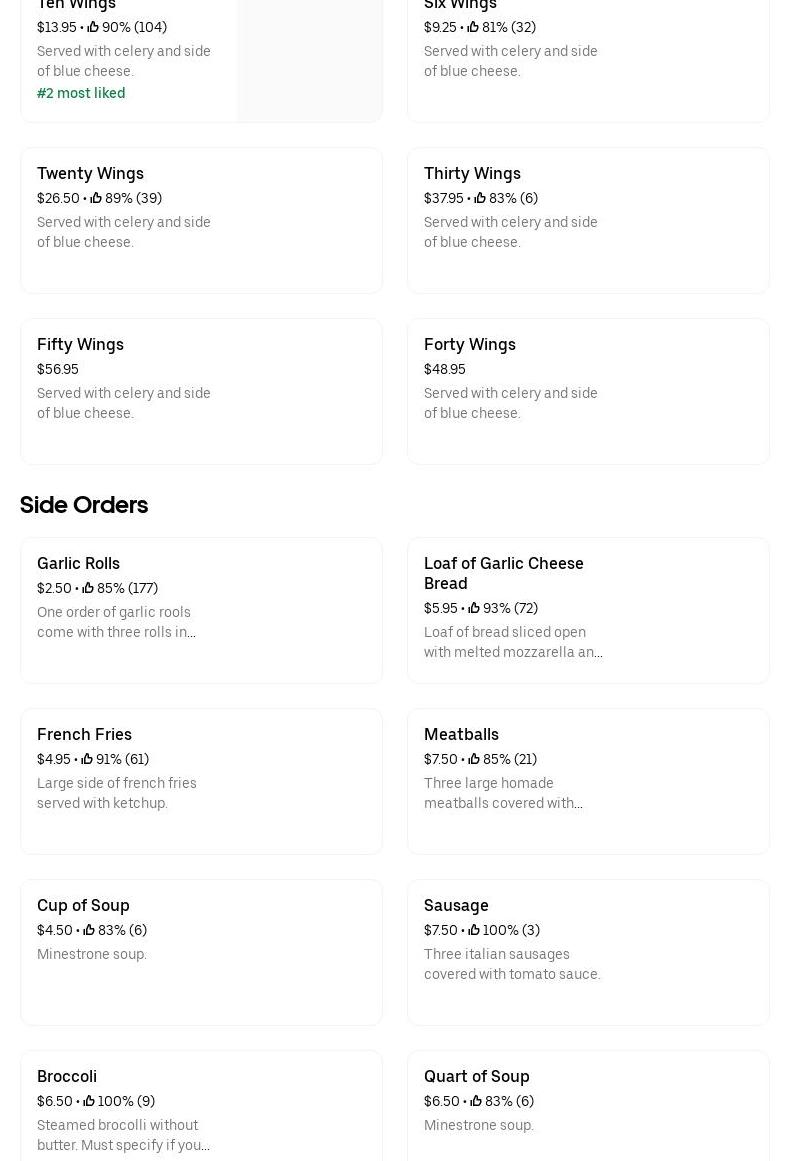Click the Twenty Wings description text

tap(124, 232)
